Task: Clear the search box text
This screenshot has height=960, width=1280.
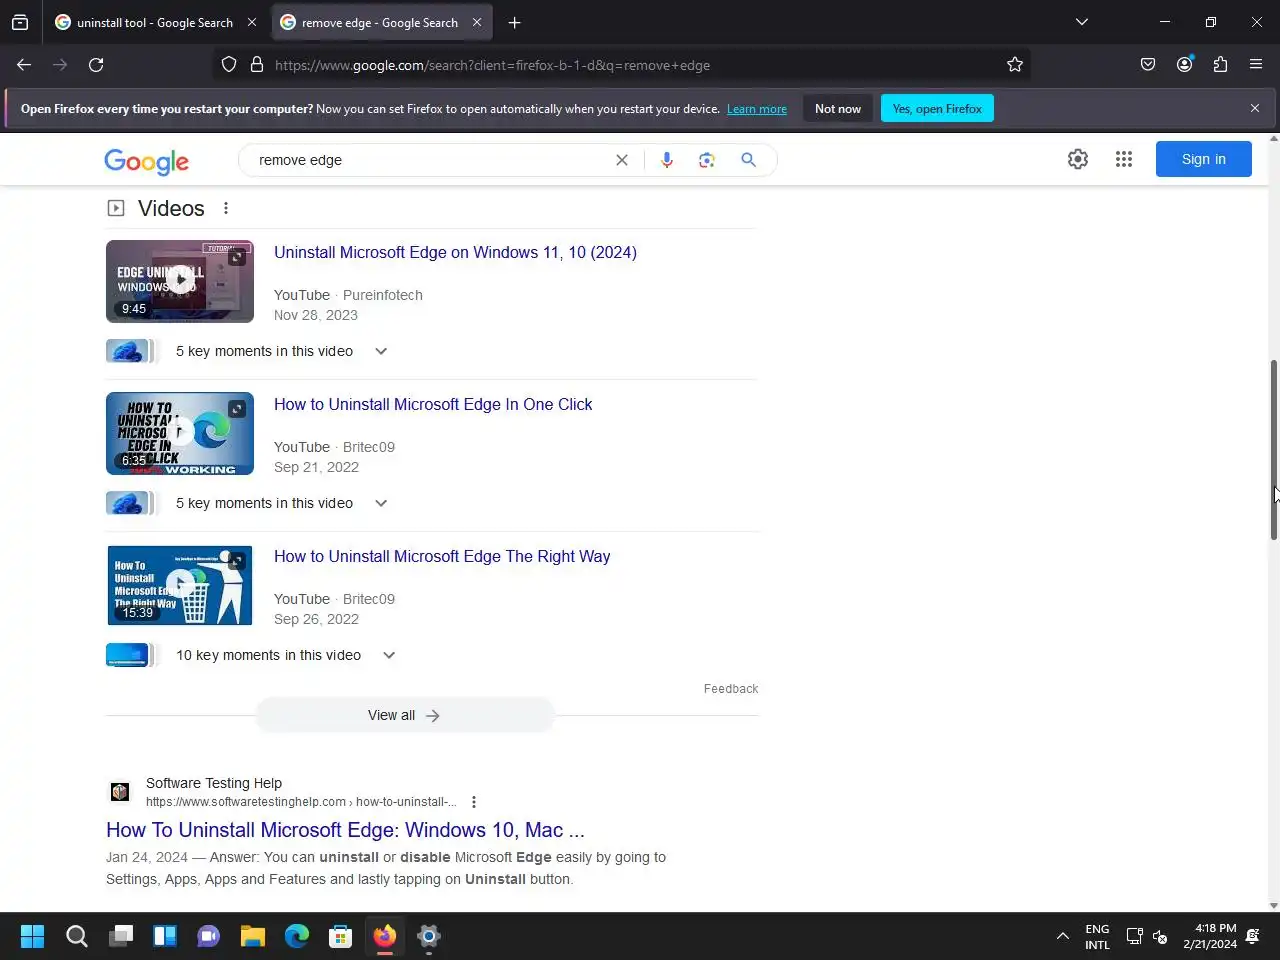Action: (x=622, y=160)
